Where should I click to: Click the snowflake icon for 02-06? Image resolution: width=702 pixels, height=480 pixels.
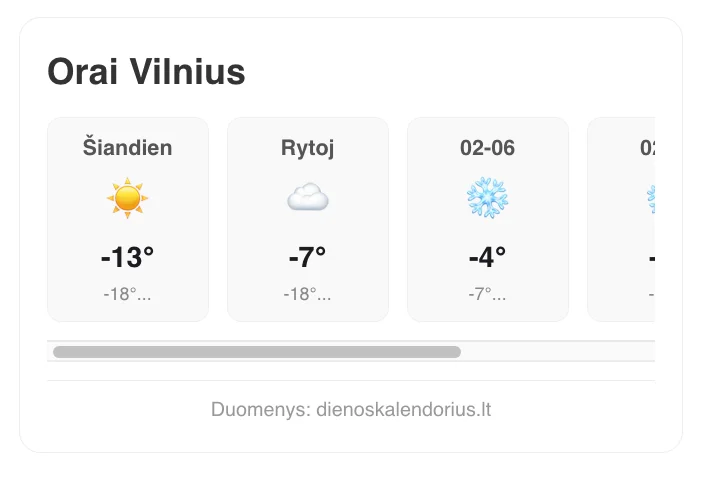point(488,199)
